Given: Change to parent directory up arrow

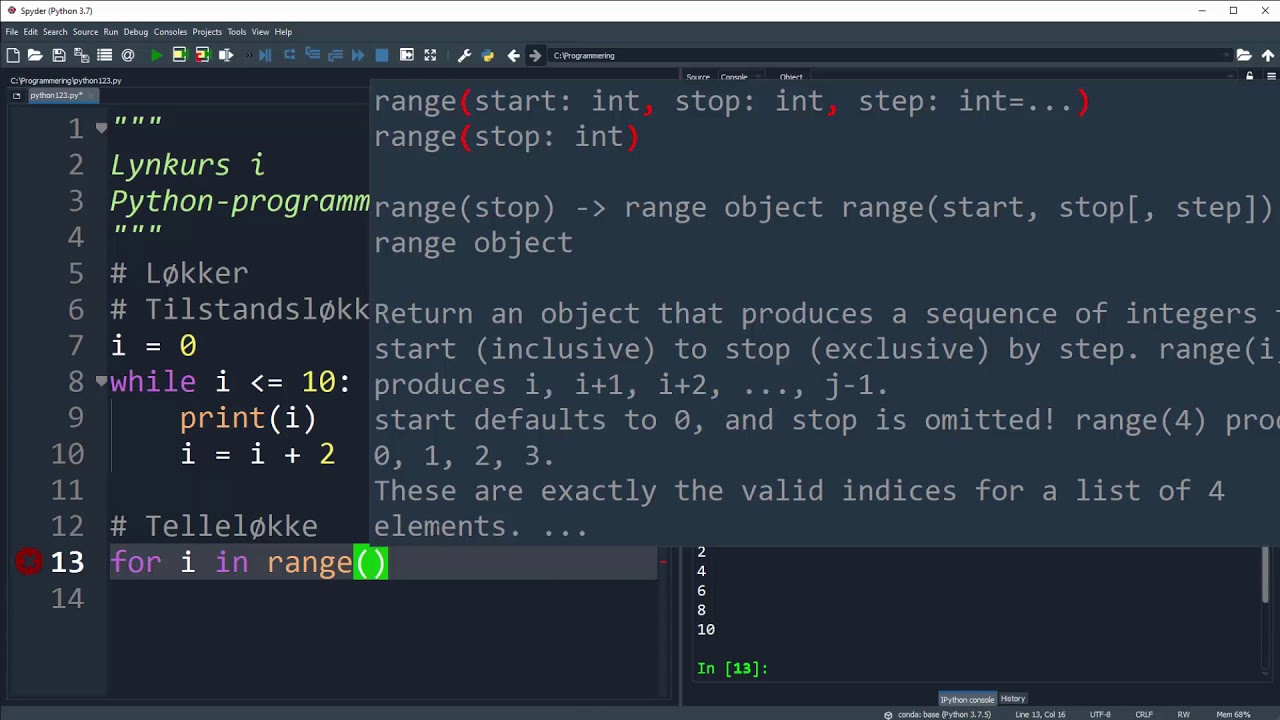Looking at the screenshot, I should click(1268, 55).
